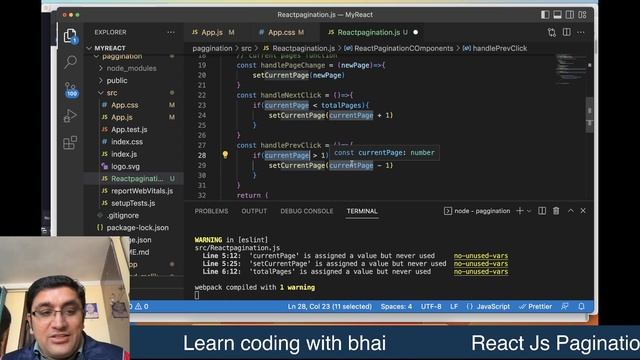
Task: Click Ln 28, Col 23 cursor position status
Action: [329, 306]
